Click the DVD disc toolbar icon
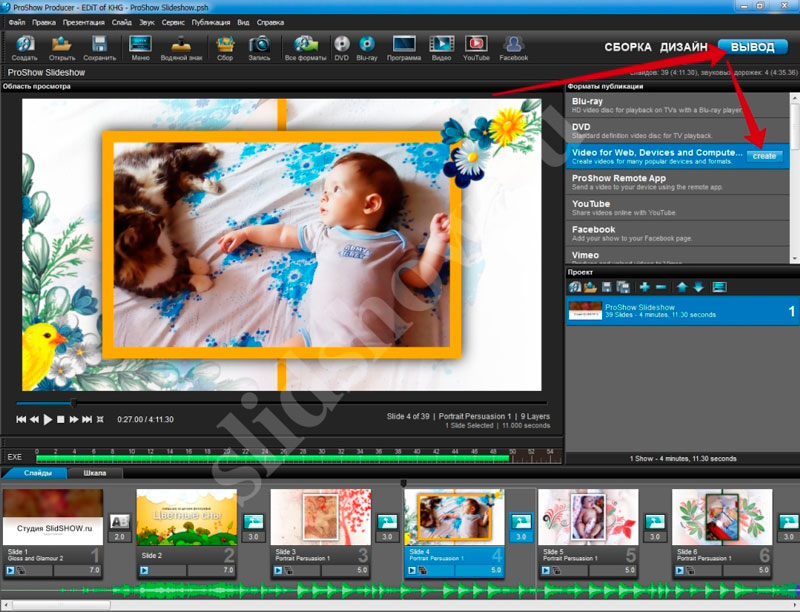Screen dimensions: 800x612 [x=342, y=47]
